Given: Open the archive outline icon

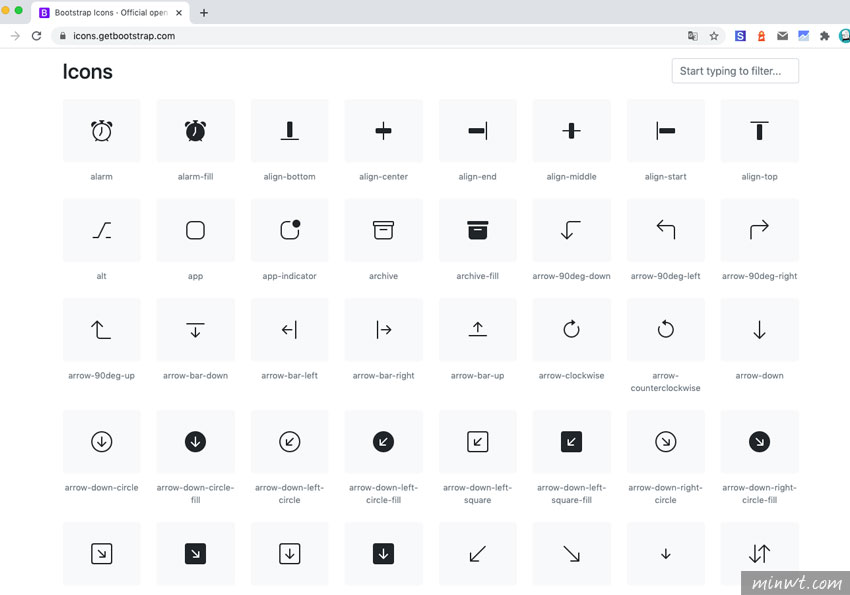Looking at the screenshot, I should pos(383,230).
